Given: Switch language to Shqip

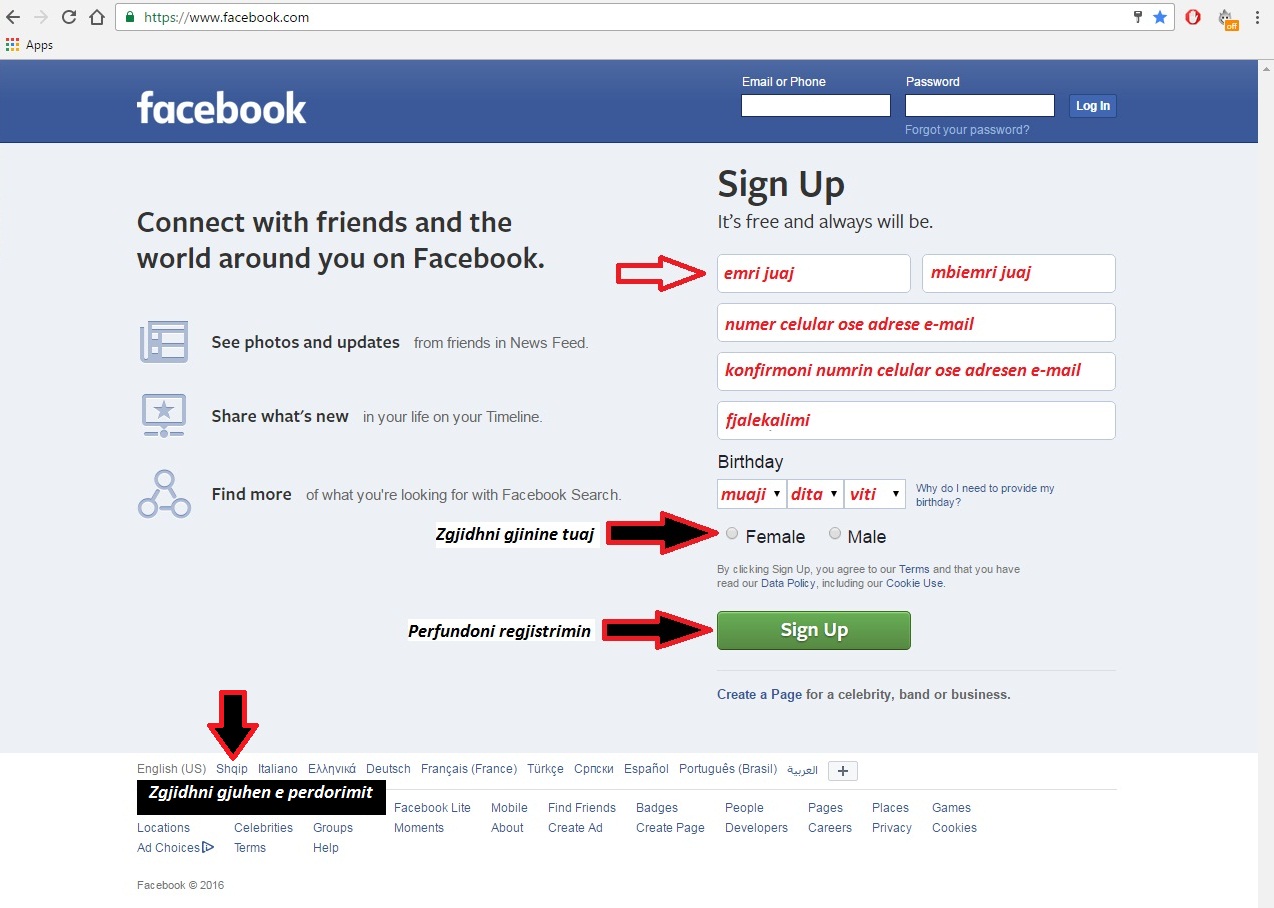Looking at the screenshot, I should tap(232, 769).
